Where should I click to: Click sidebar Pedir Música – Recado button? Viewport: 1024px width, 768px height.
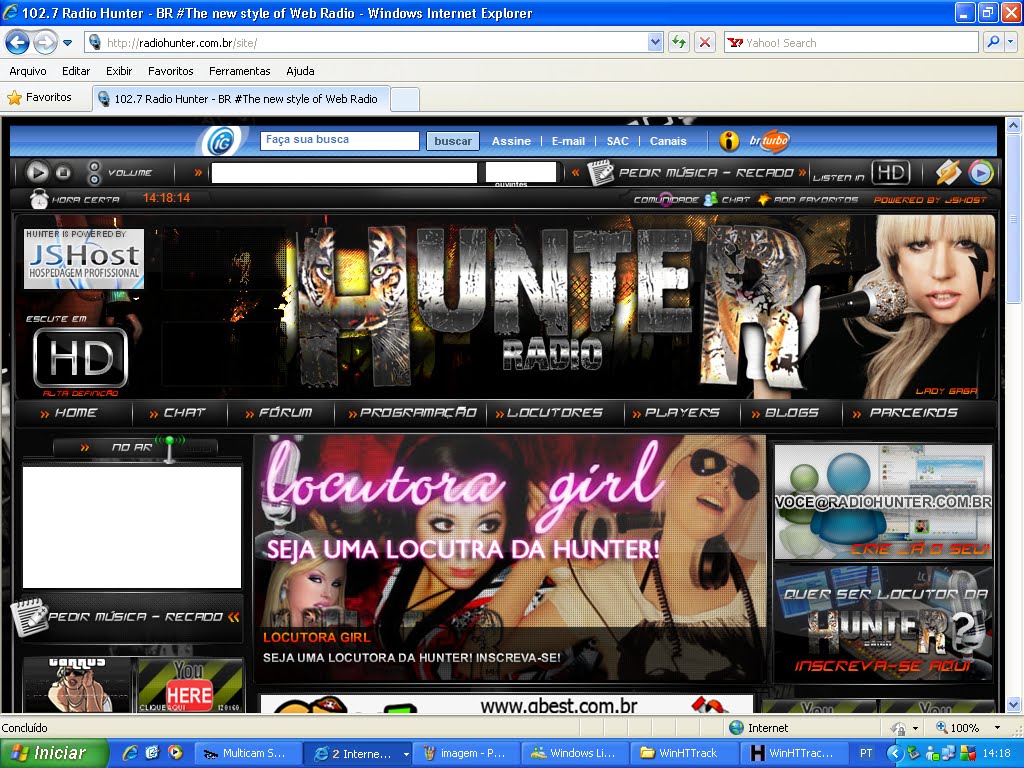coord(127,617)
